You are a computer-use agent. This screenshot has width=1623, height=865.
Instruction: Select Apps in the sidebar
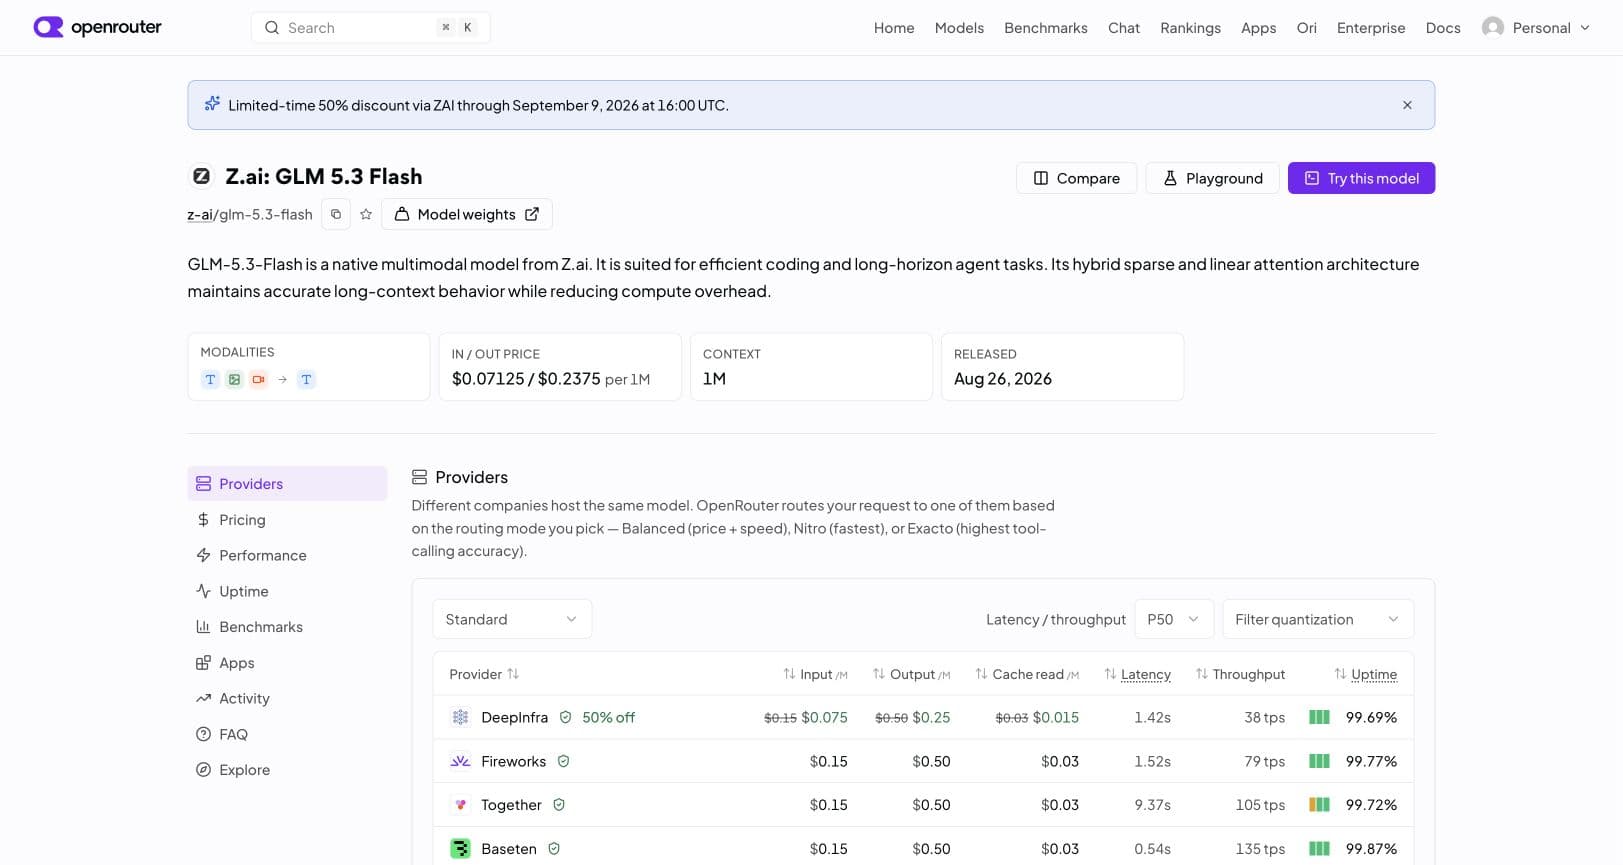click(x=287, y=663)
